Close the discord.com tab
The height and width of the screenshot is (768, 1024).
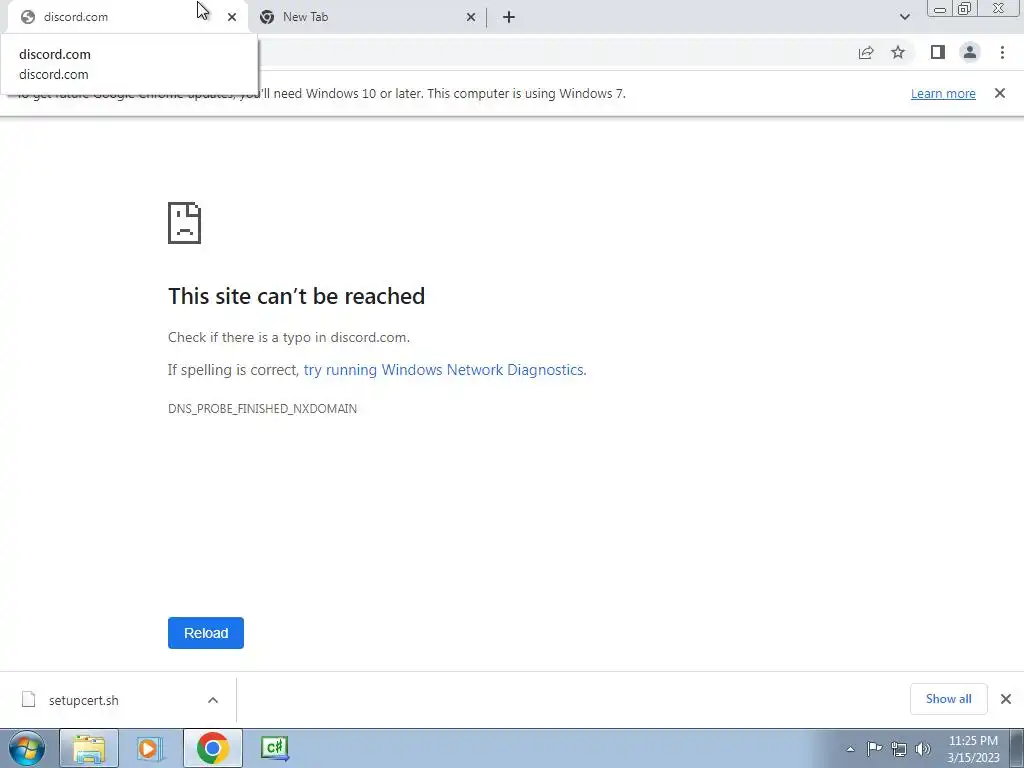coord(232,17)
